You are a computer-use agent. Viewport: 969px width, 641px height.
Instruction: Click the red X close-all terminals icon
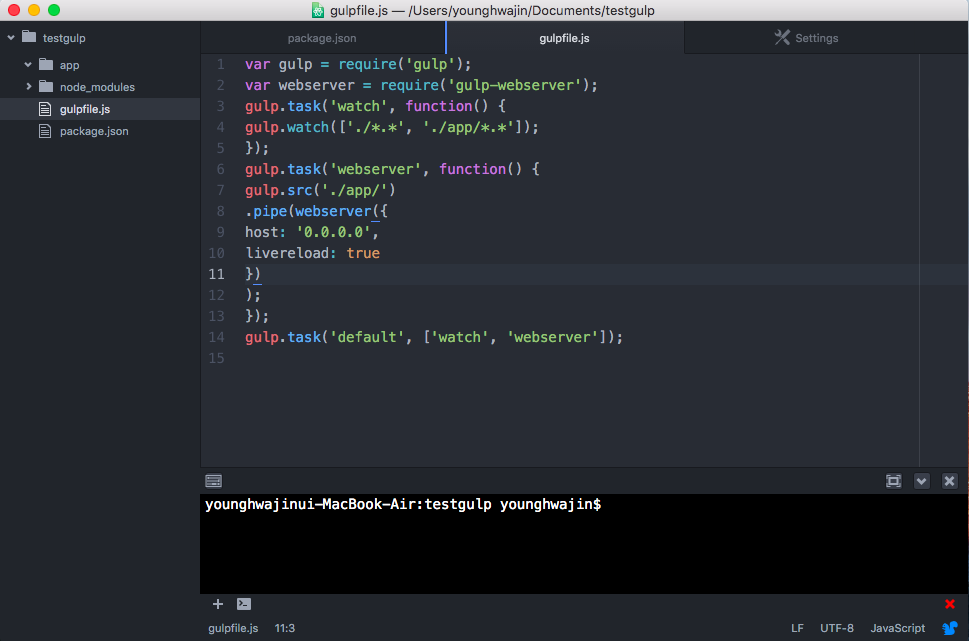[950, 604]
